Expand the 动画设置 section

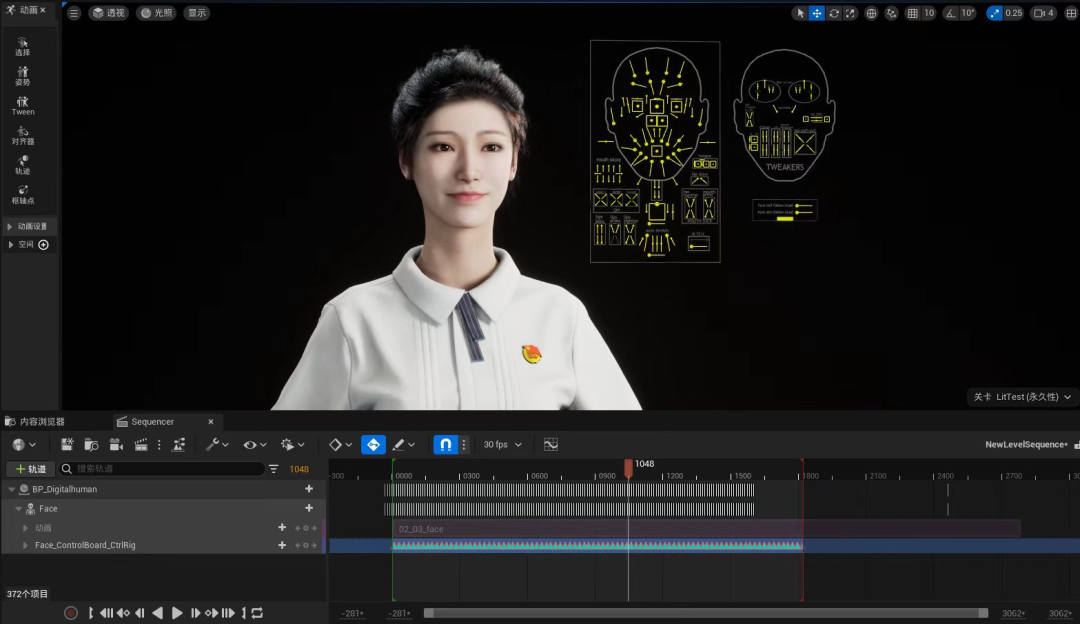[x=30, y=226]
